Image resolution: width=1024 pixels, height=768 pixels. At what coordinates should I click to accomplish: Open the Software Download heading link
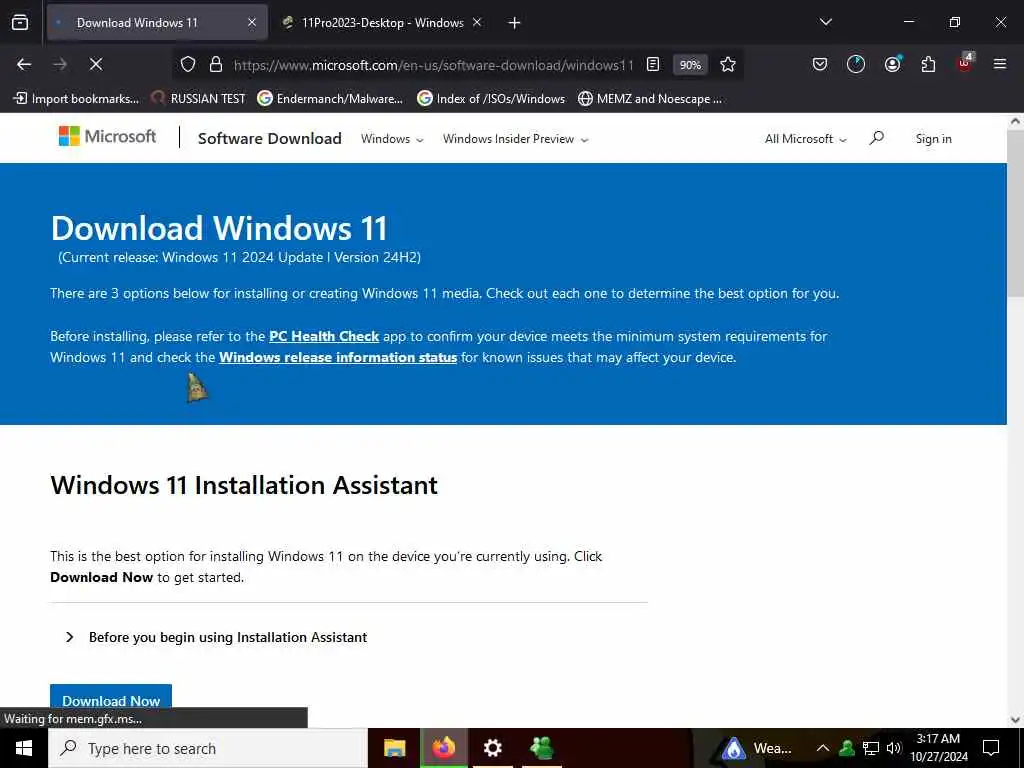coord(270,138)
